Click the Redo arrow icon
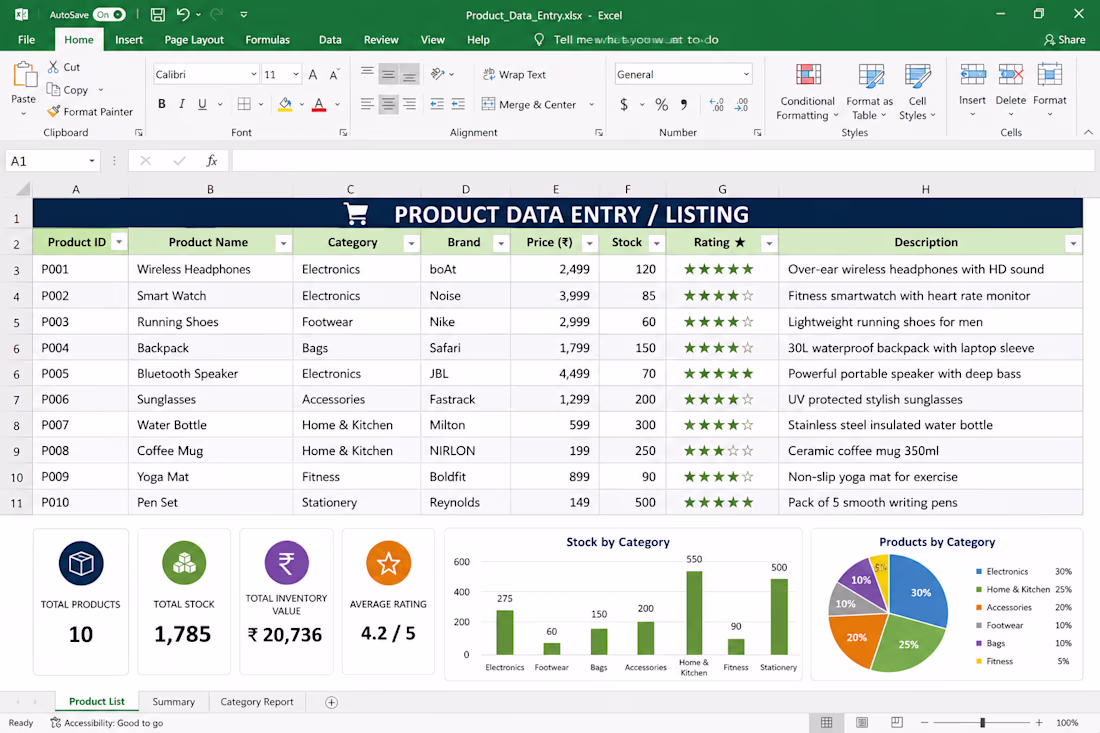The image size is (1100, 733). pos(216,14)
